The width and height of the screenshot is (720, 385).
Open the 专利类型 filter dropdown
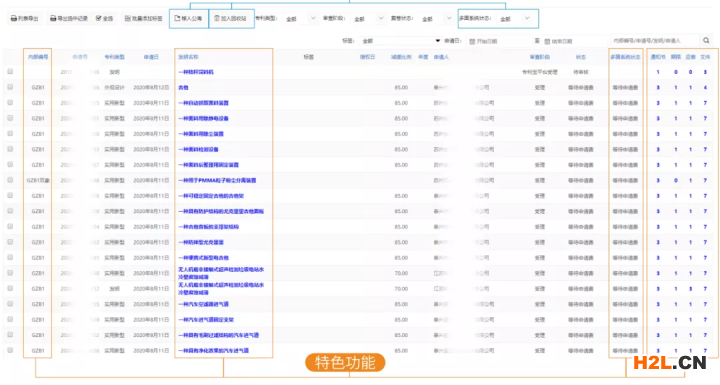[x=300, y=18]
